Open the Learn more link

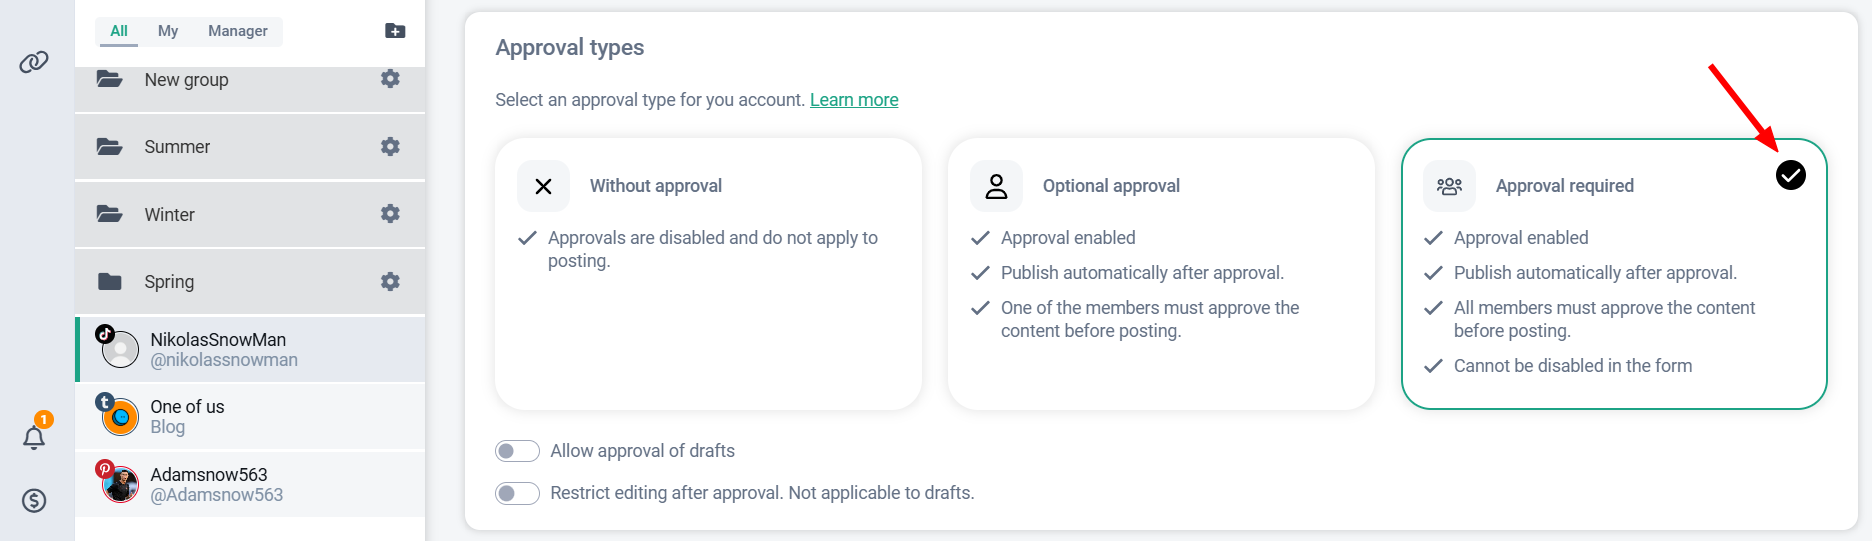click(853, 100)
